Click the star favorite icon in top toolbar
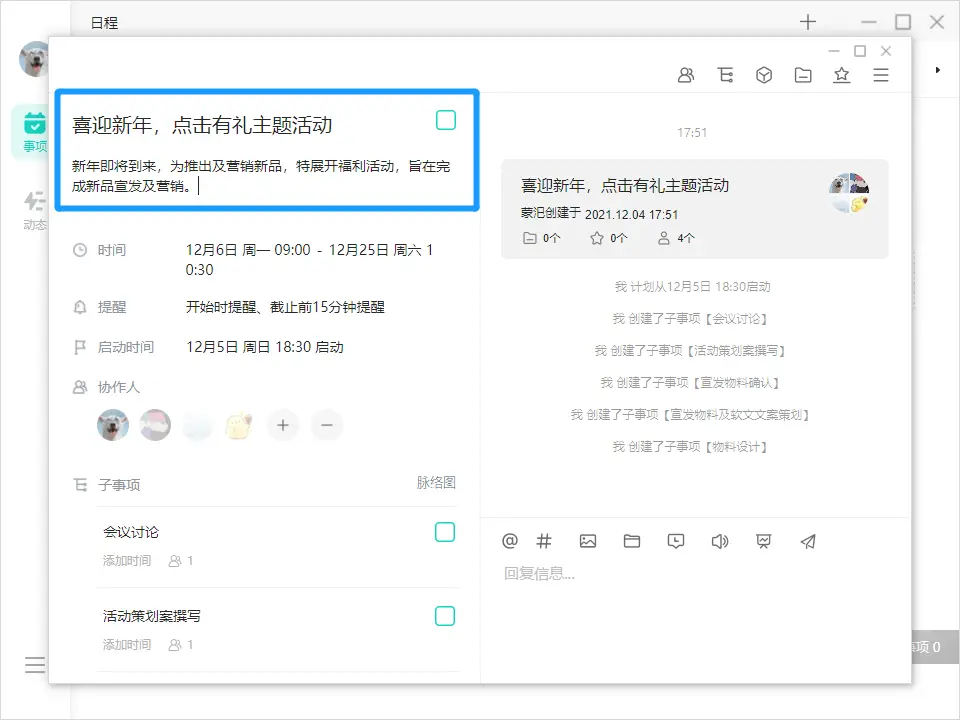 click(842, 75)
